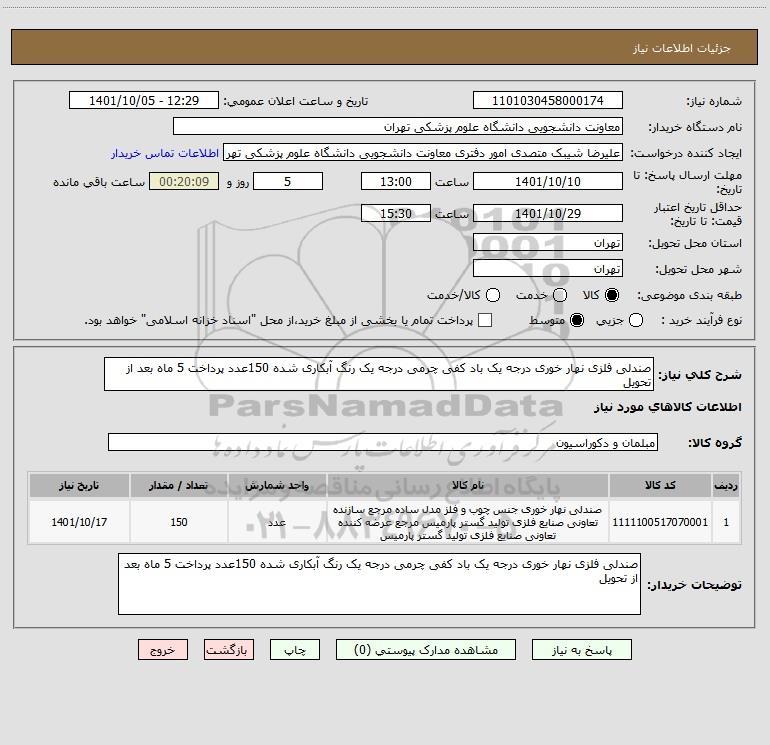
Task: Click the کد کالا column header
Action: 660,485
